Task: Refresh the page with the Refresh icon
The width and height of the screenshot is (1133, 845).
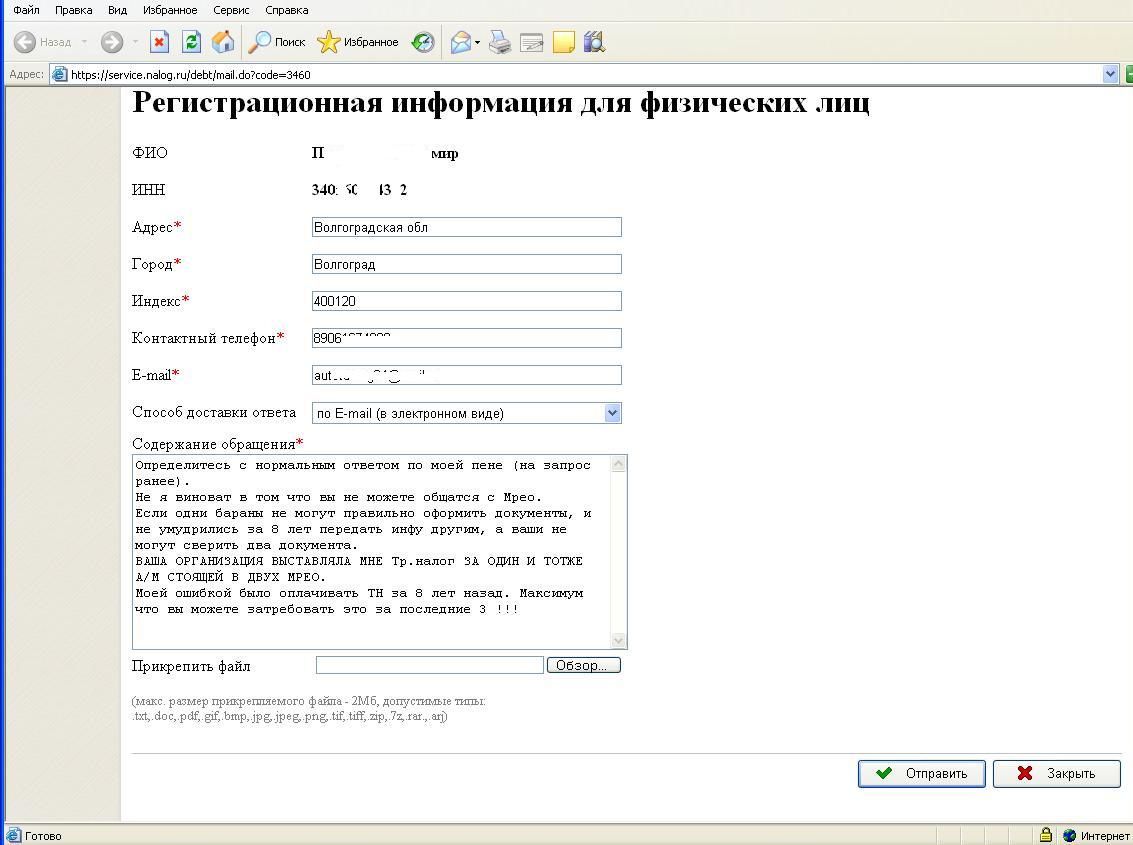Action: (x=191, y=42)
